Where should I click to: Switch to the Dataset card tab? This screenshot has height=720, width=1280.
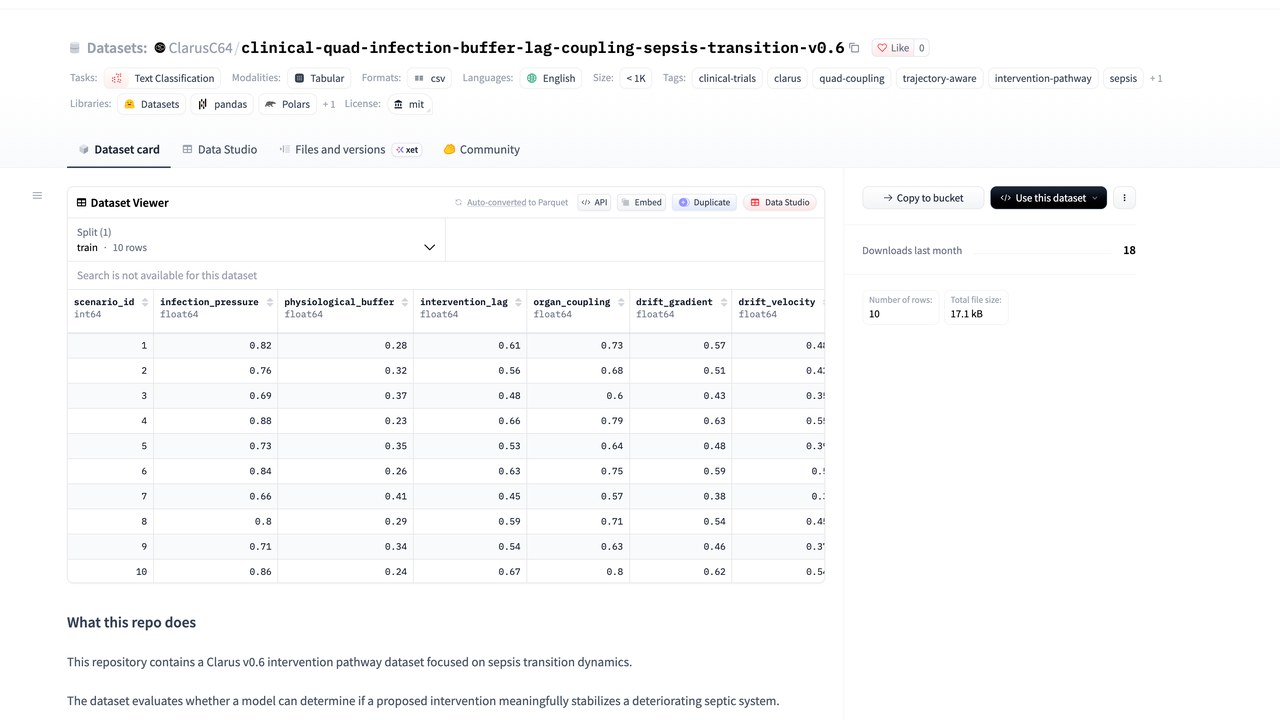pyautogui.click(x=118, y=150)
